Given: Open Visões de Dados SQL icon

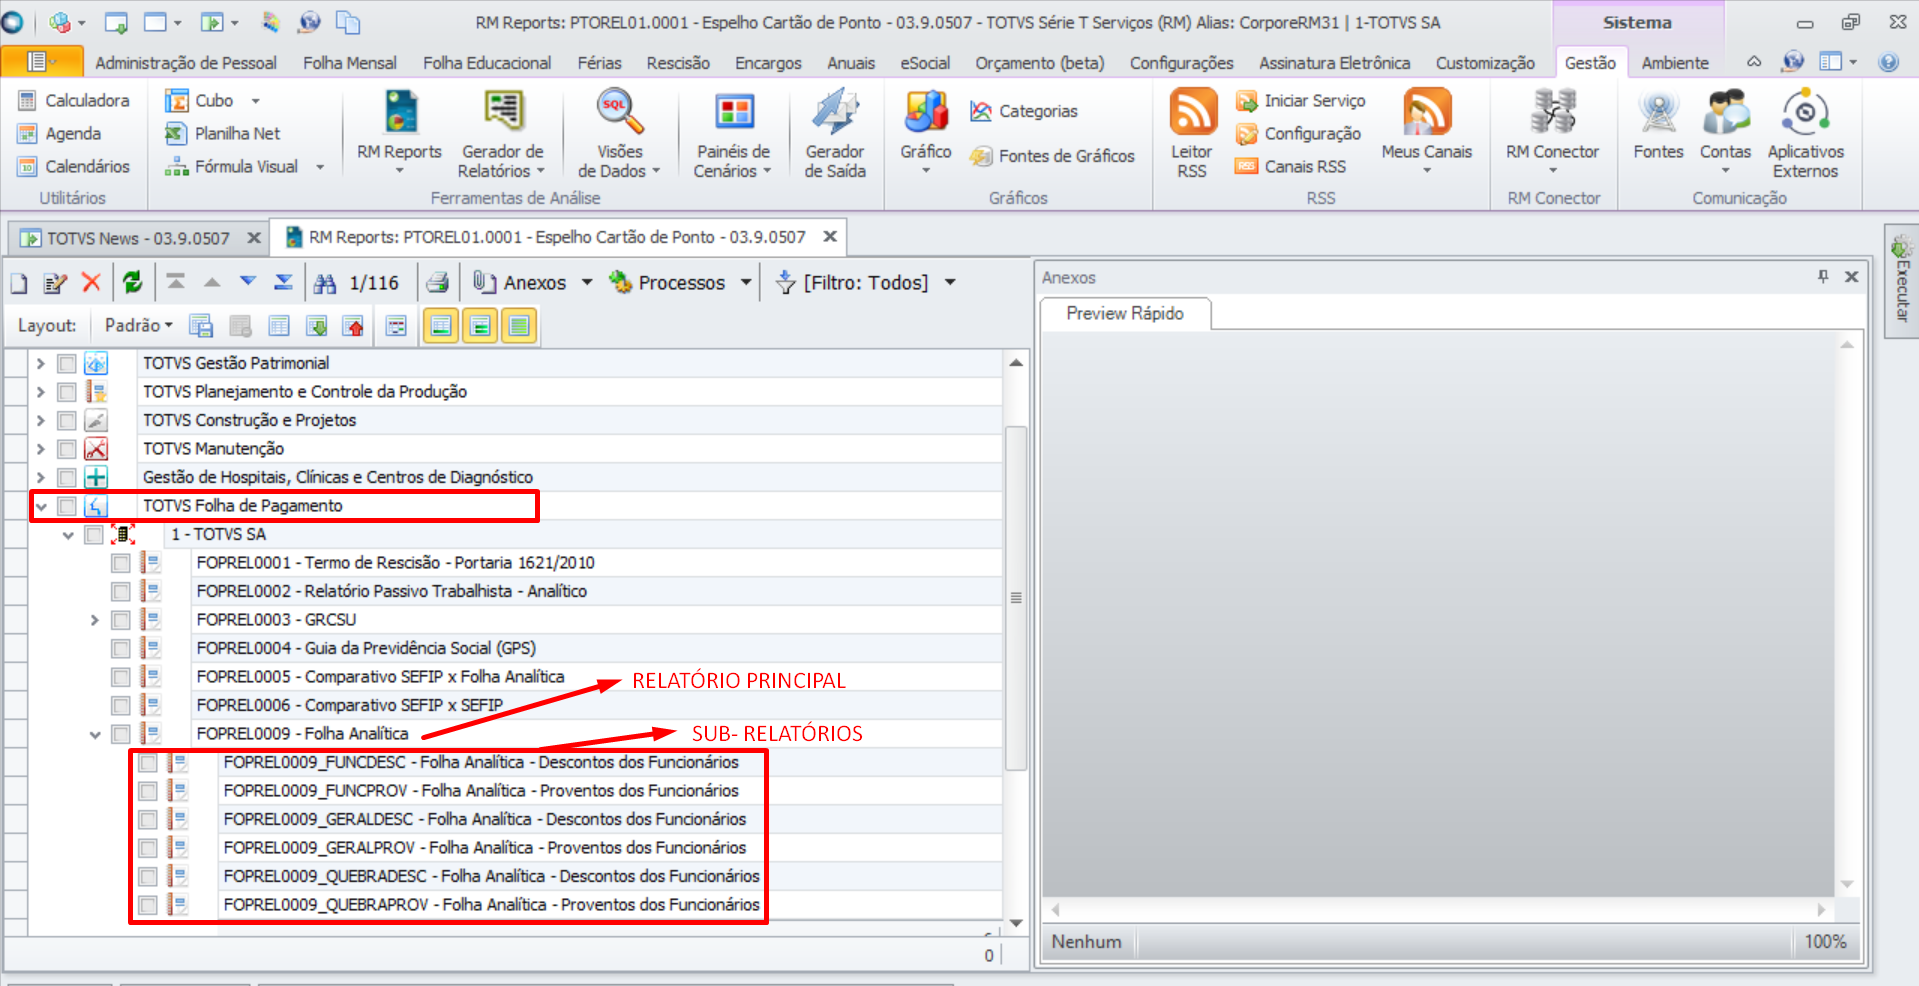Looking at the screenshot, I should point(619,133).
